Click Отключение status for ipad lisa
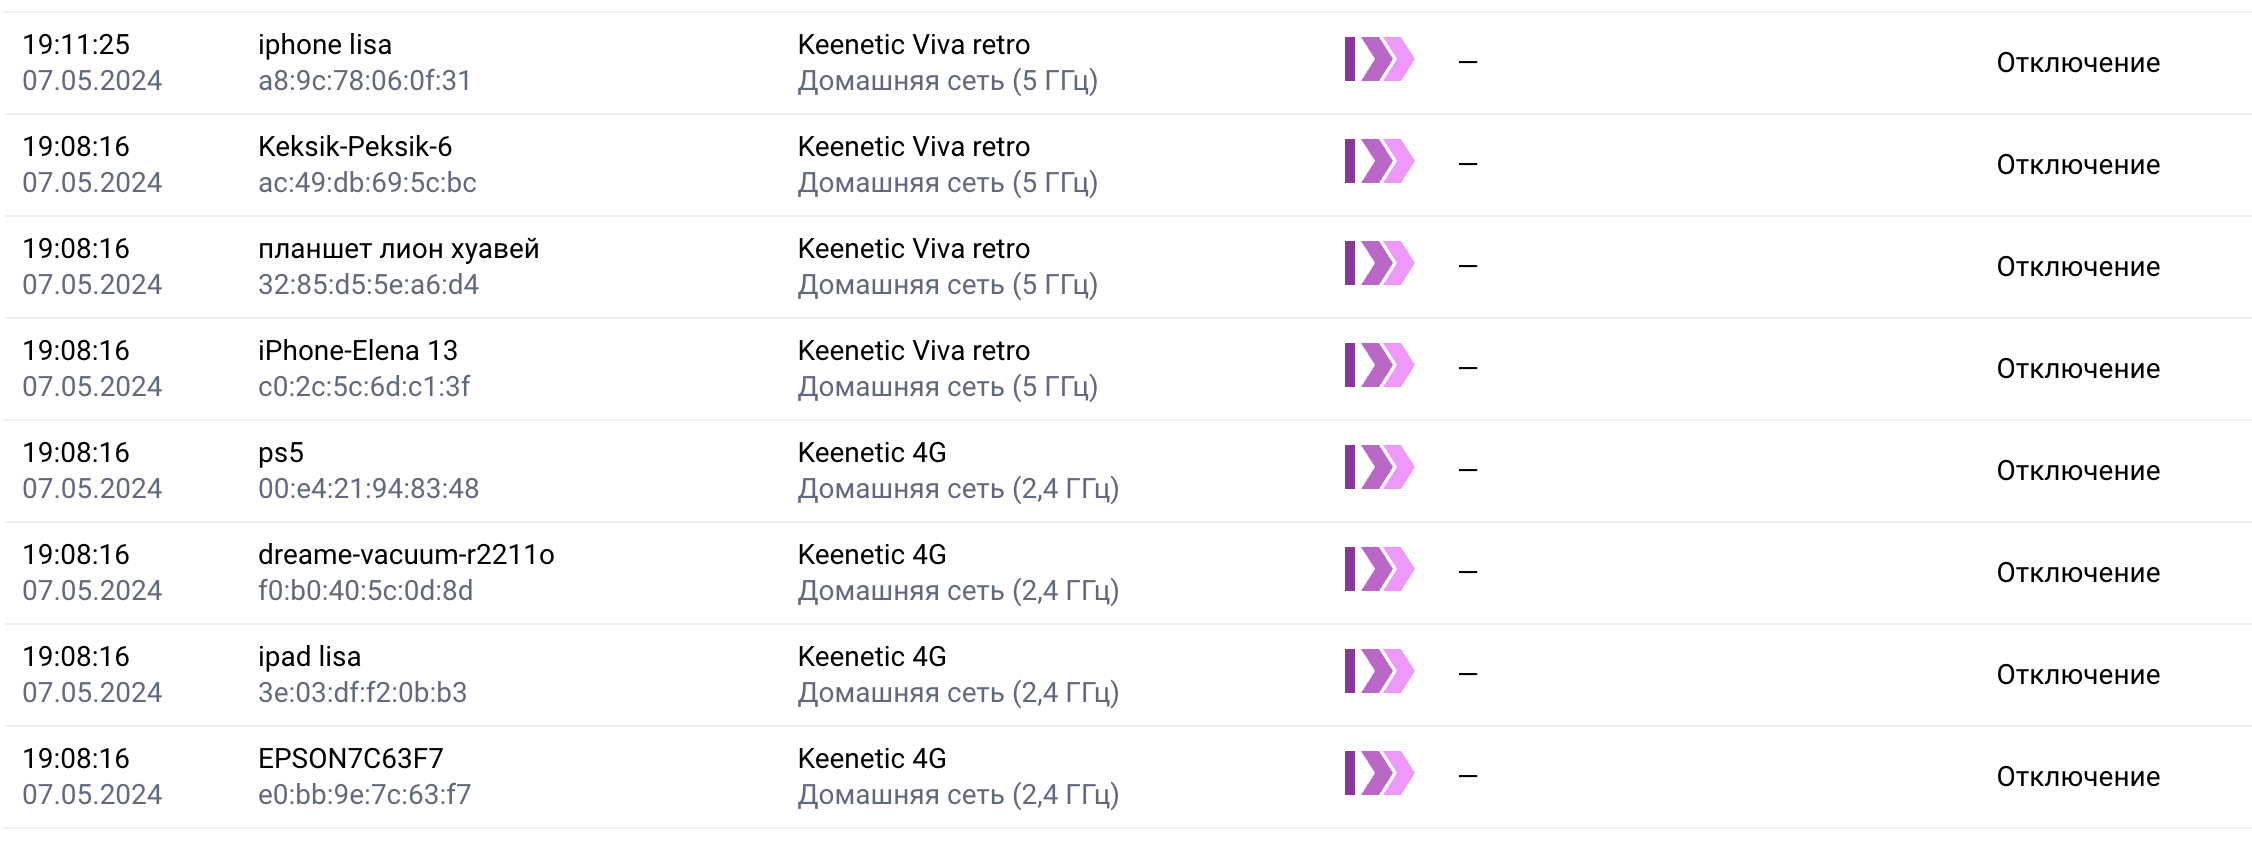The width and height of the screenshot is (2252, 844). (x=2078, y=675)
